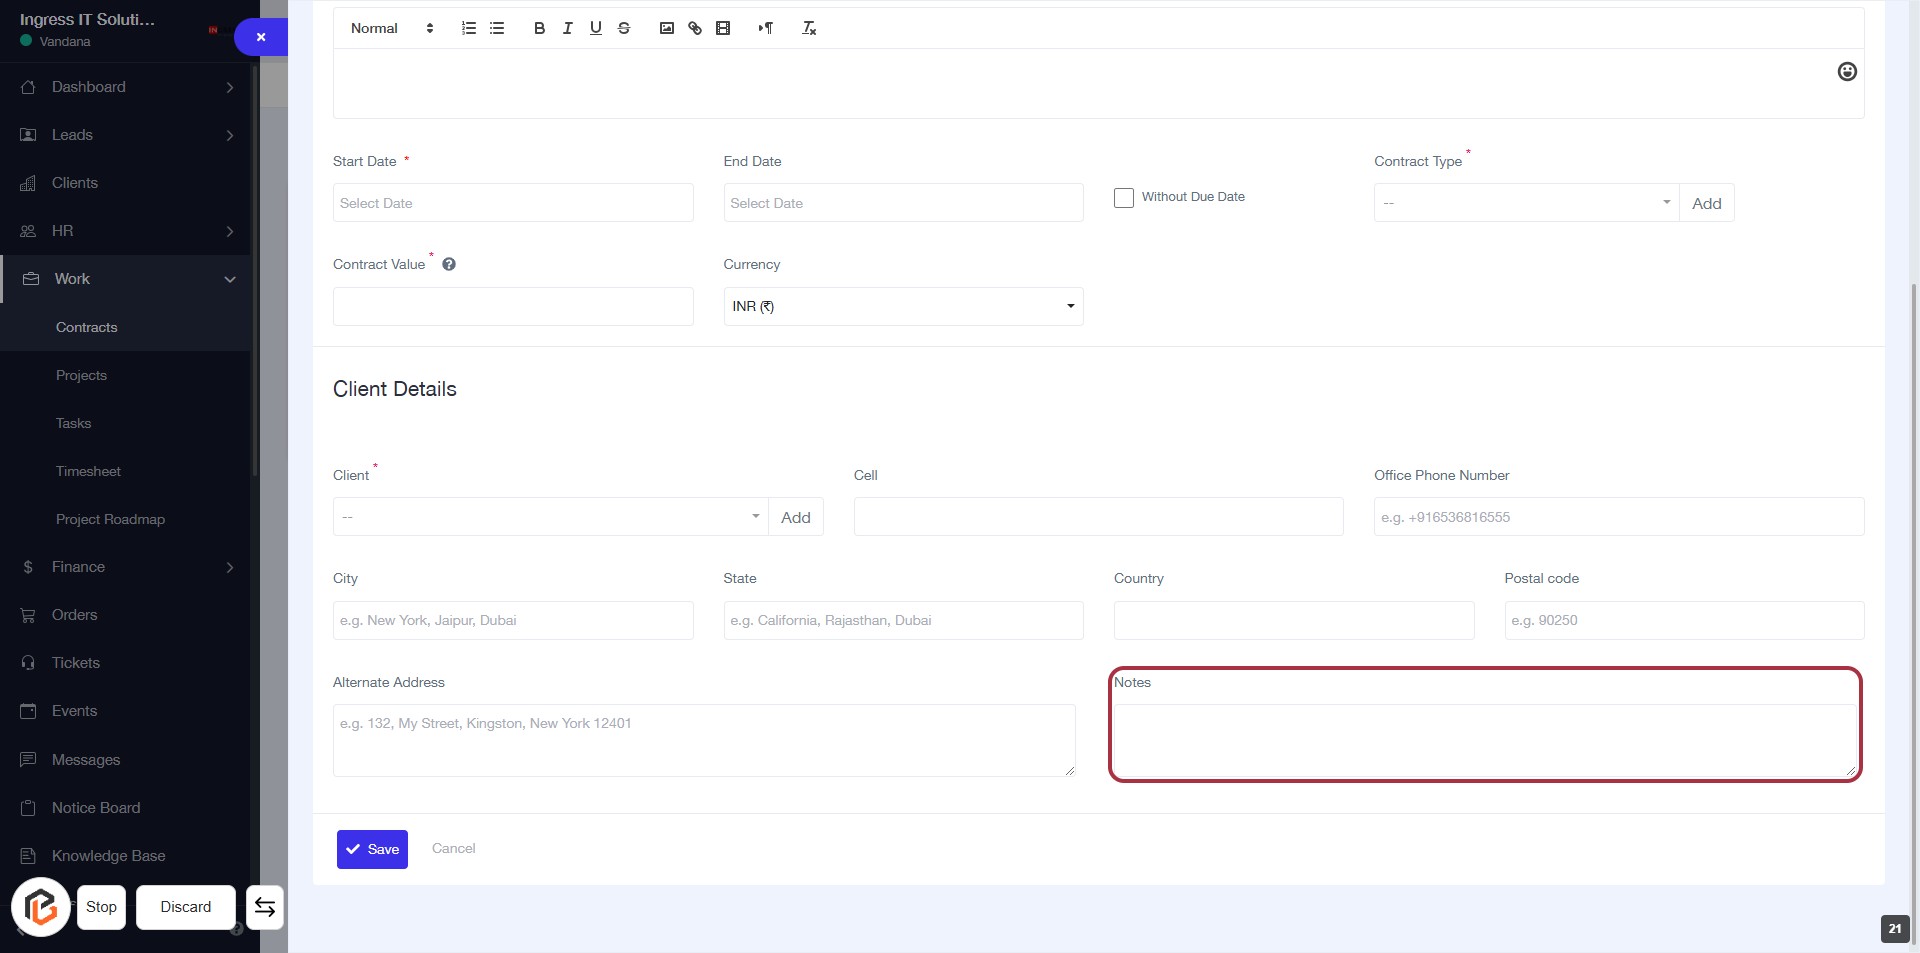This screenshot has width=1920, height=953.
Task: Save the contract form
Action: 372,849
